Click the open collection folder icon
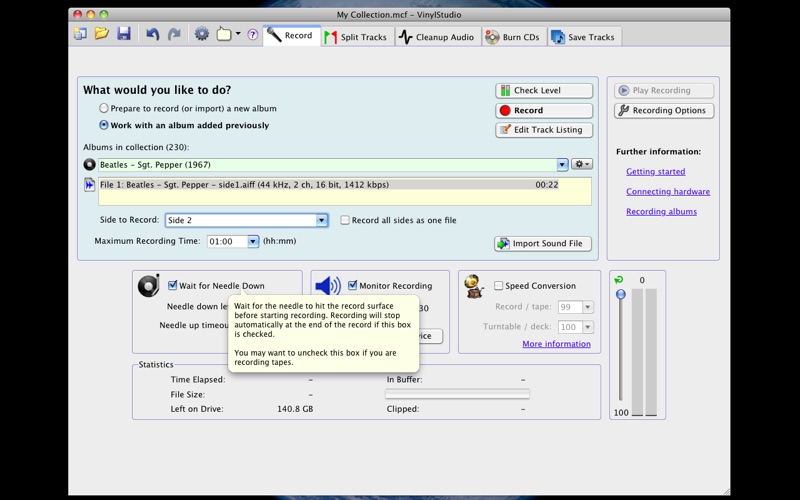 tap(102, 34)
